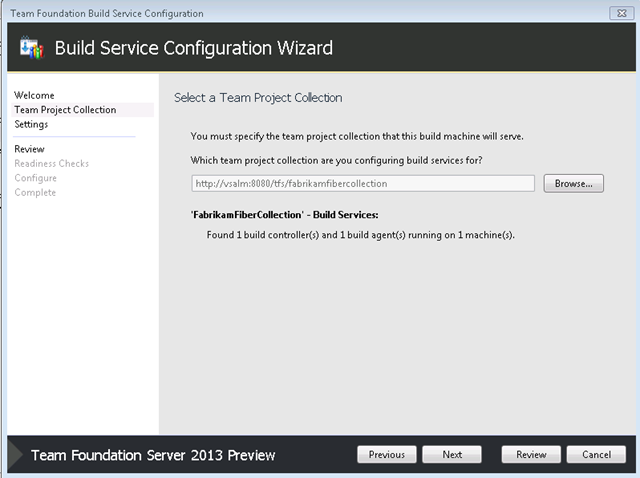This screenshot has width=640, height=478.
Task: Click the footer arrow graphic beside Team Foundation Server
Action: (16, 454)
